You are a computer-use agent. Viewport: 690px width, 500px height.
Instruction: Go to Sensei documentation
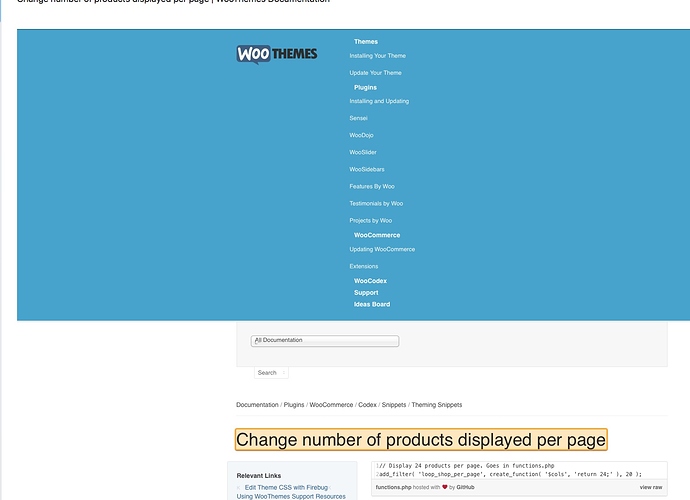(x=358, y=118)
